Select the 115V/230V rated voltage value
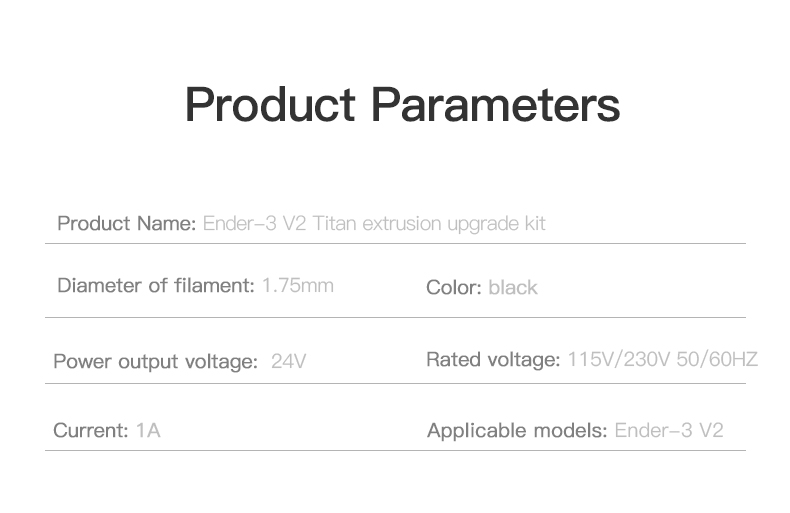 [x=617, y=359]
